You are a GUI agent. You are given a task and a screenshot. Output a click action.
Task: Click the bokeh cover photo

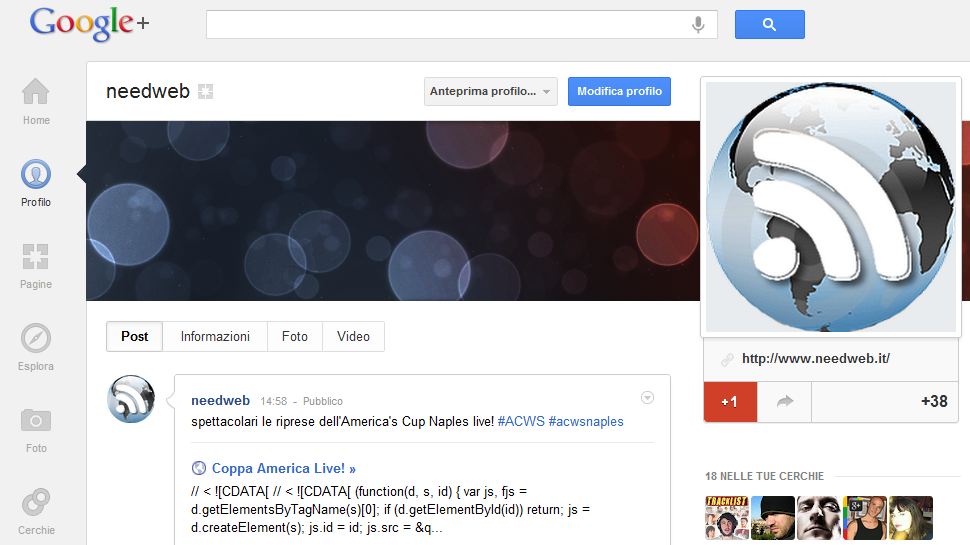[393, 211]
